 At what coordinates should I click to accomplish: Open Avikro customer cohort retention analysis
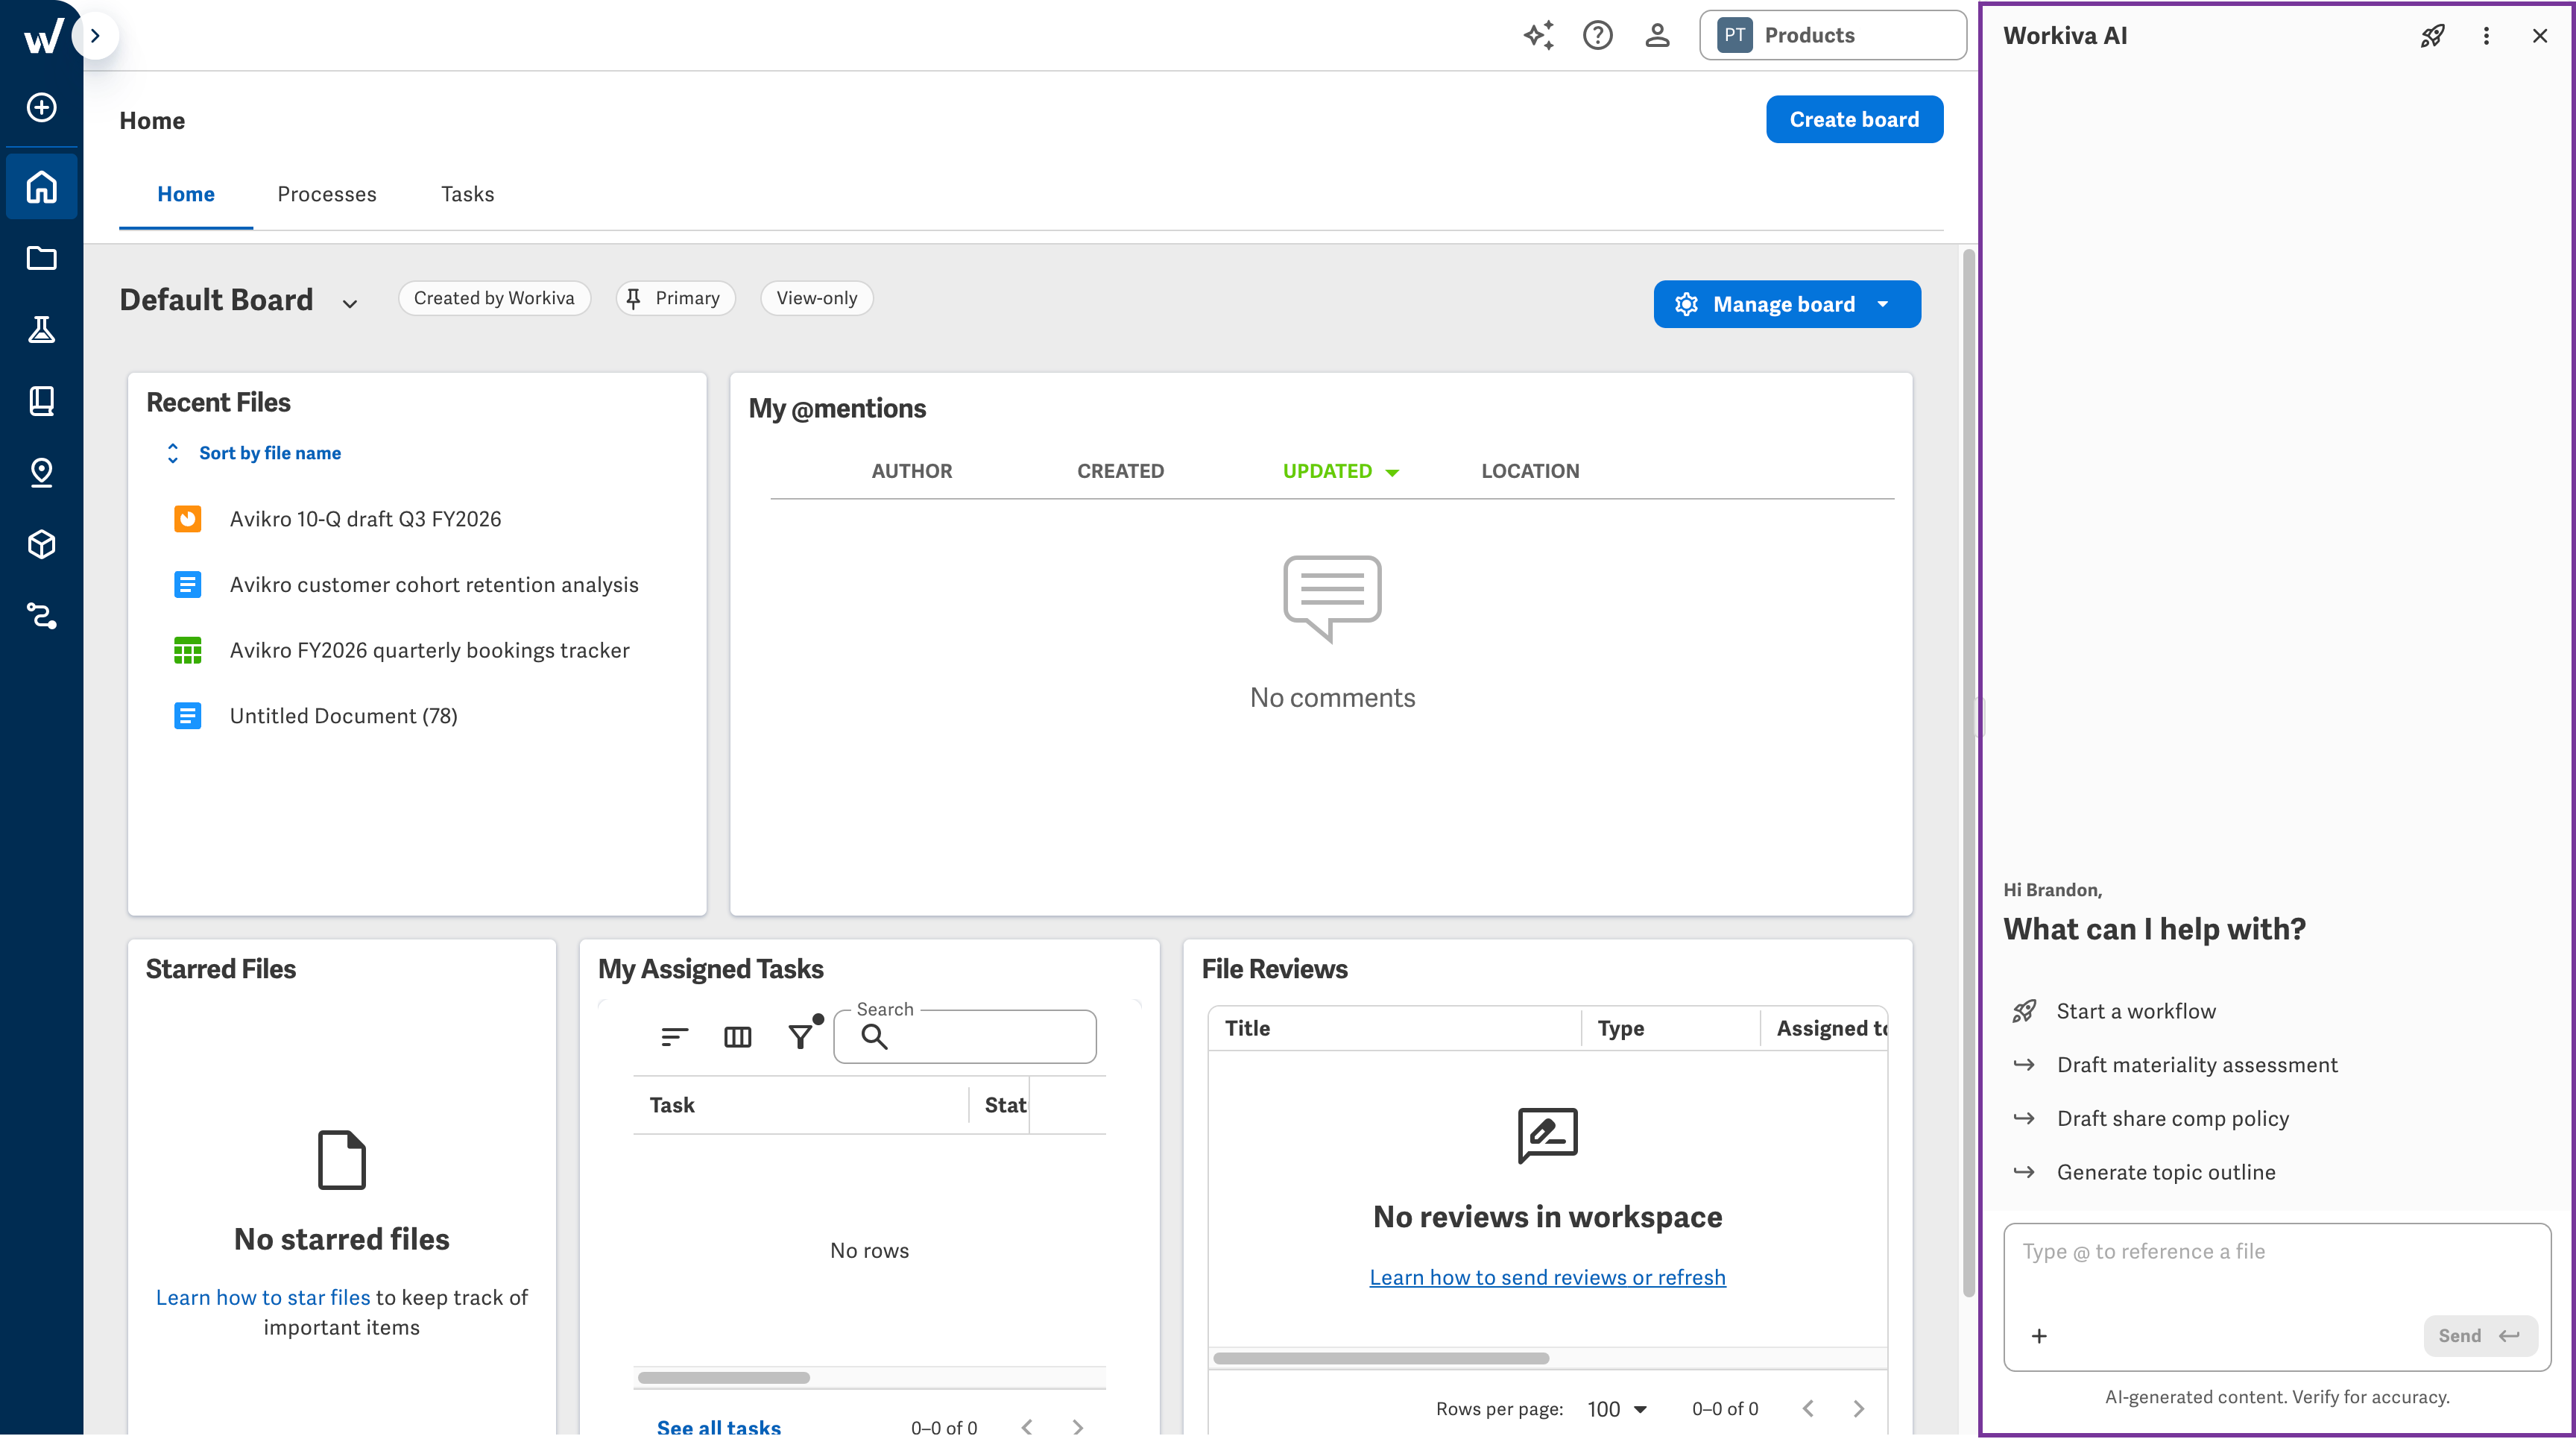(x=434, y=585)
